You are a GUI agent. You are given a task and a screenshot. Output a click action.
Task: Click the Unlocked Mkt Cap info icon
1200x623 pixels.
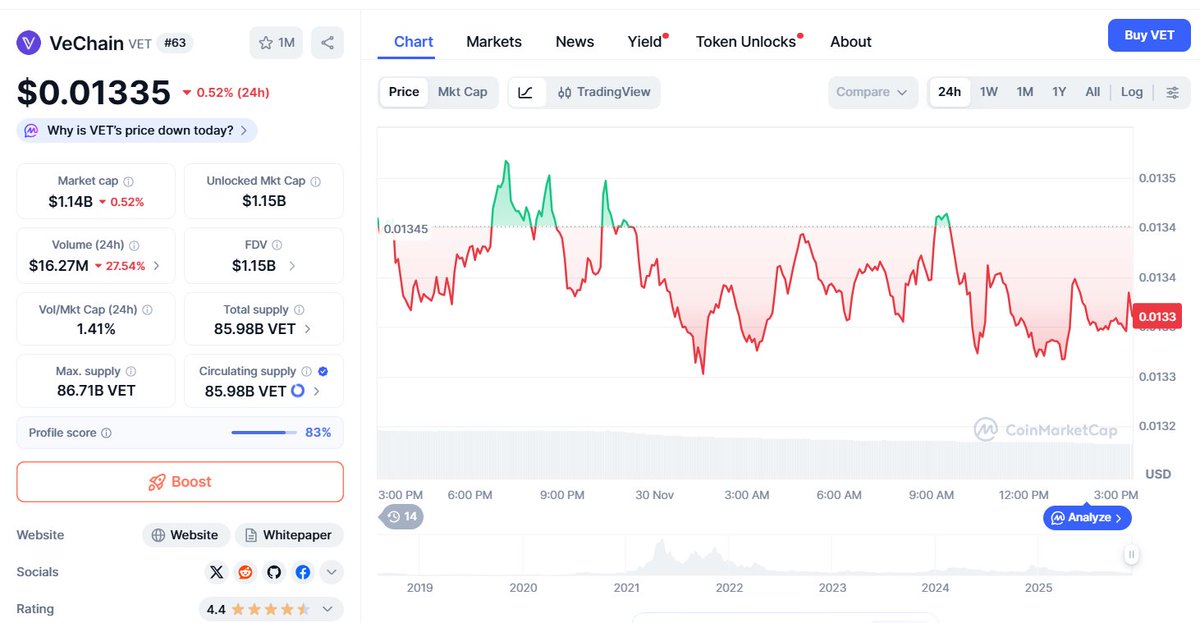tap(316, 182)
